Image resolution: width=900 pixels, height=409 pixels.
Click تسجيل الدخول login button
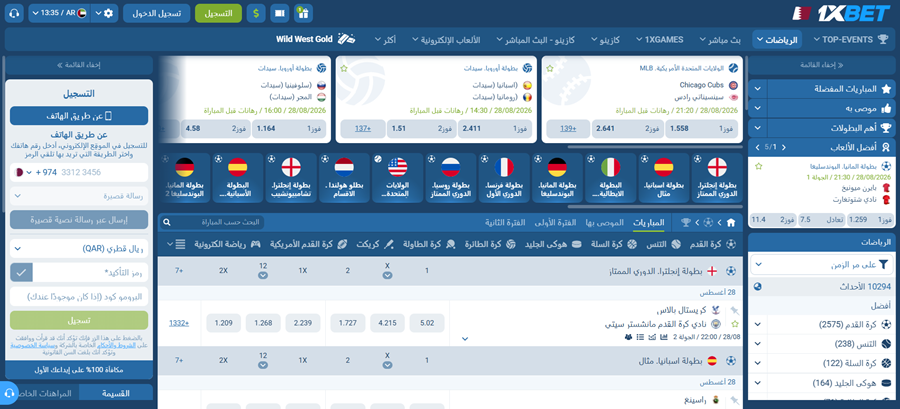click(x=157, y=13)
